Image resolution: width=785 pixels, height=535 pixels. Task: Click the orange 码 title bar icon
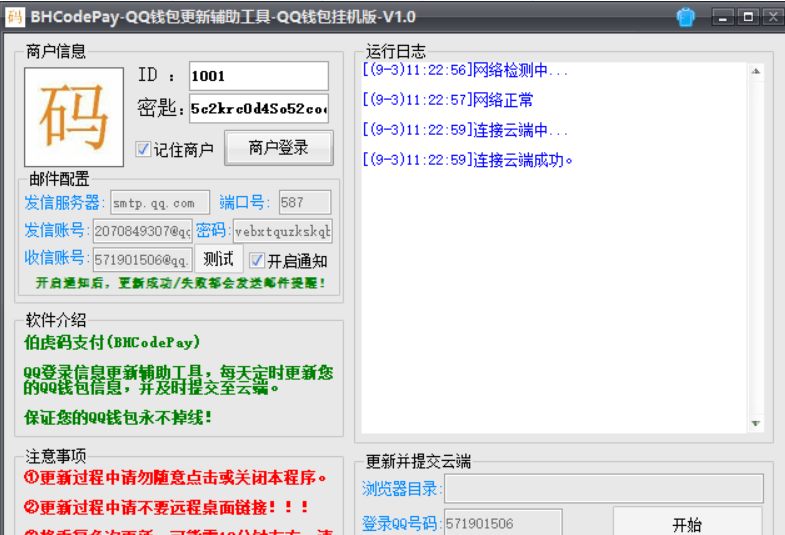click(x=15, y=17)
